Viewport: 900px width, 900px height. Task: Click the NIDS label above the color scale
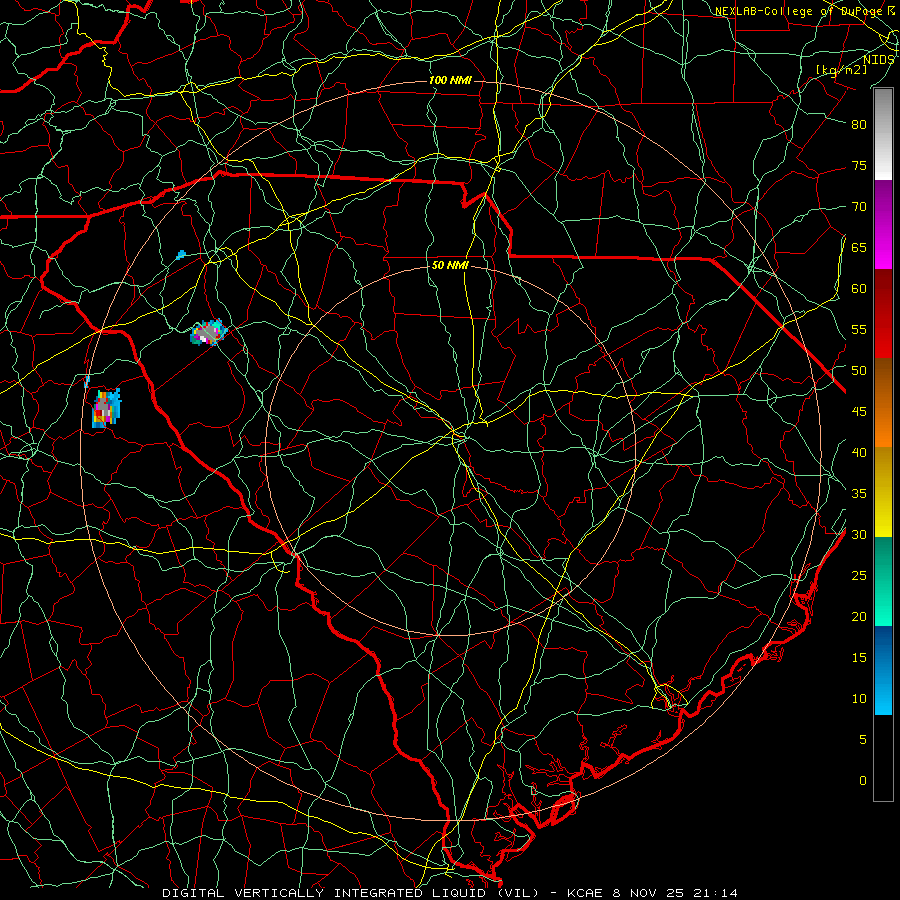(x=878, y=60)
